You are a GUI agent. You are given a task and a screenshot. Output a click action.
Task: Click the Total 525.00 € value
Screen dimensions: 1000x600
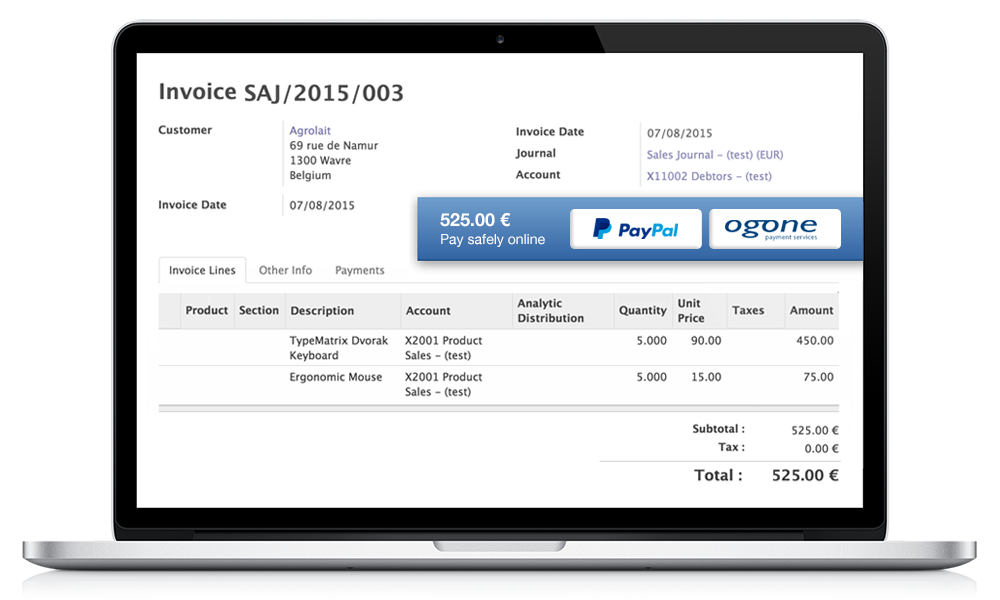click(x=805, y=476)
